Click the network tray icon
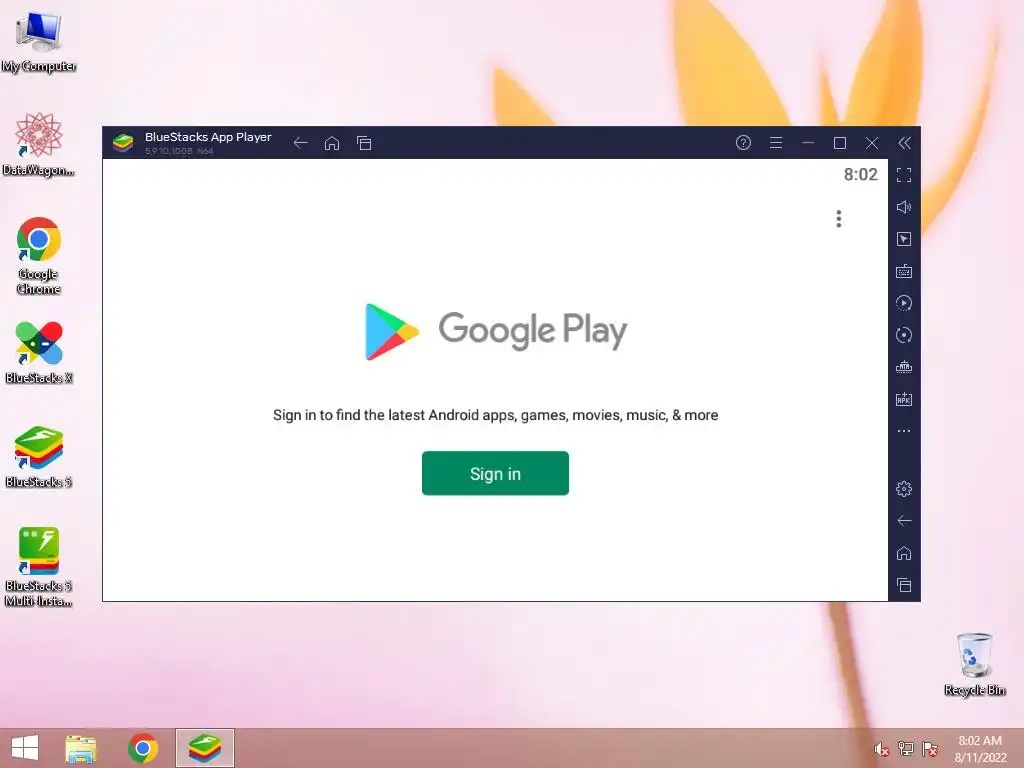Viewport: 1024px width, 768px height. point(906,749)
